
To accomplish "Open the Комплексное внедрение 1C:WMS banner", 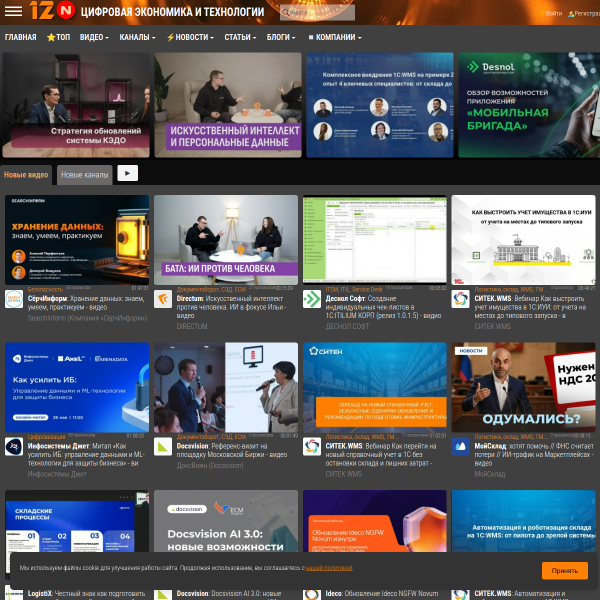I will [x=380, y=105].
